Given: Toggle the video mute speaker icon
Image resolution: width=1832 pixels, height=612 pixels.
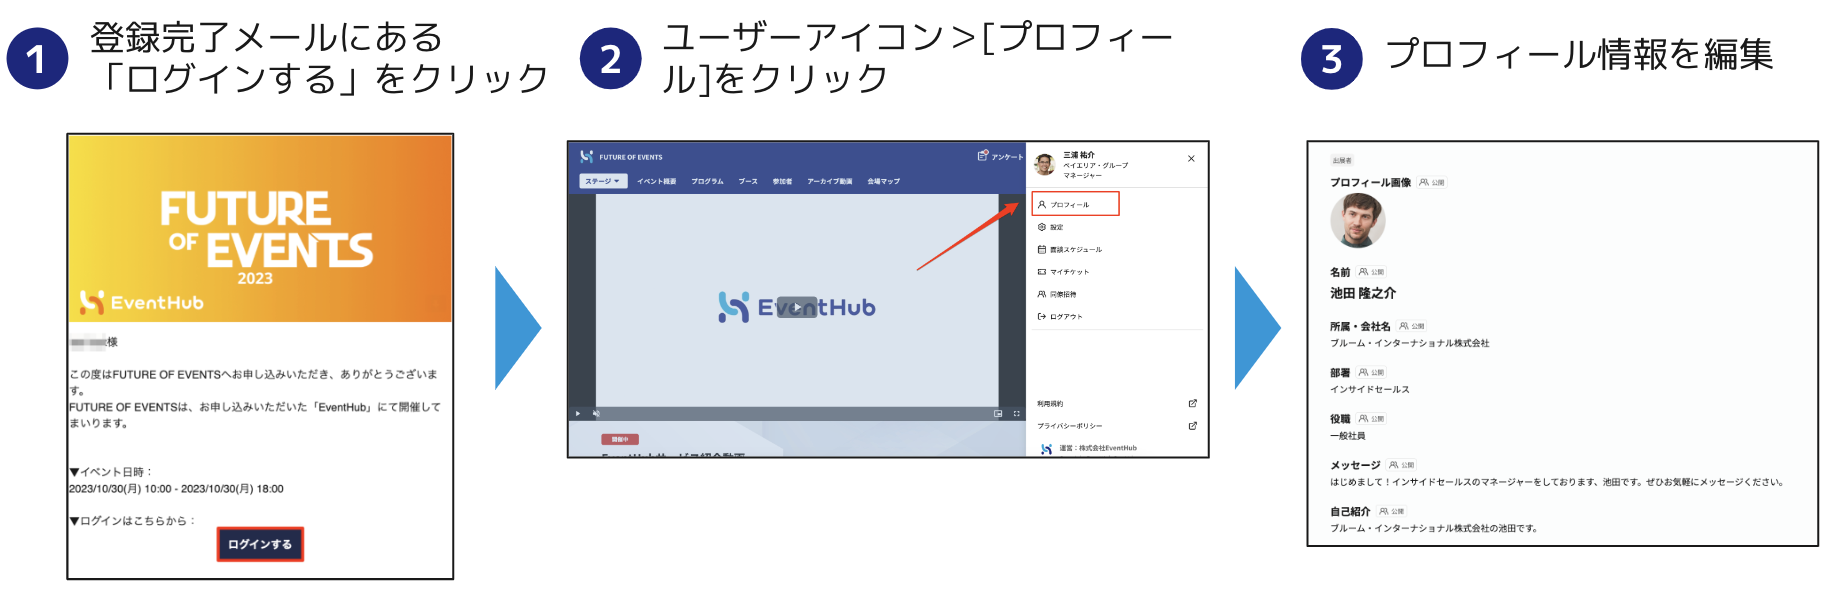Looking at the screenshot, I should click(596, 413).
